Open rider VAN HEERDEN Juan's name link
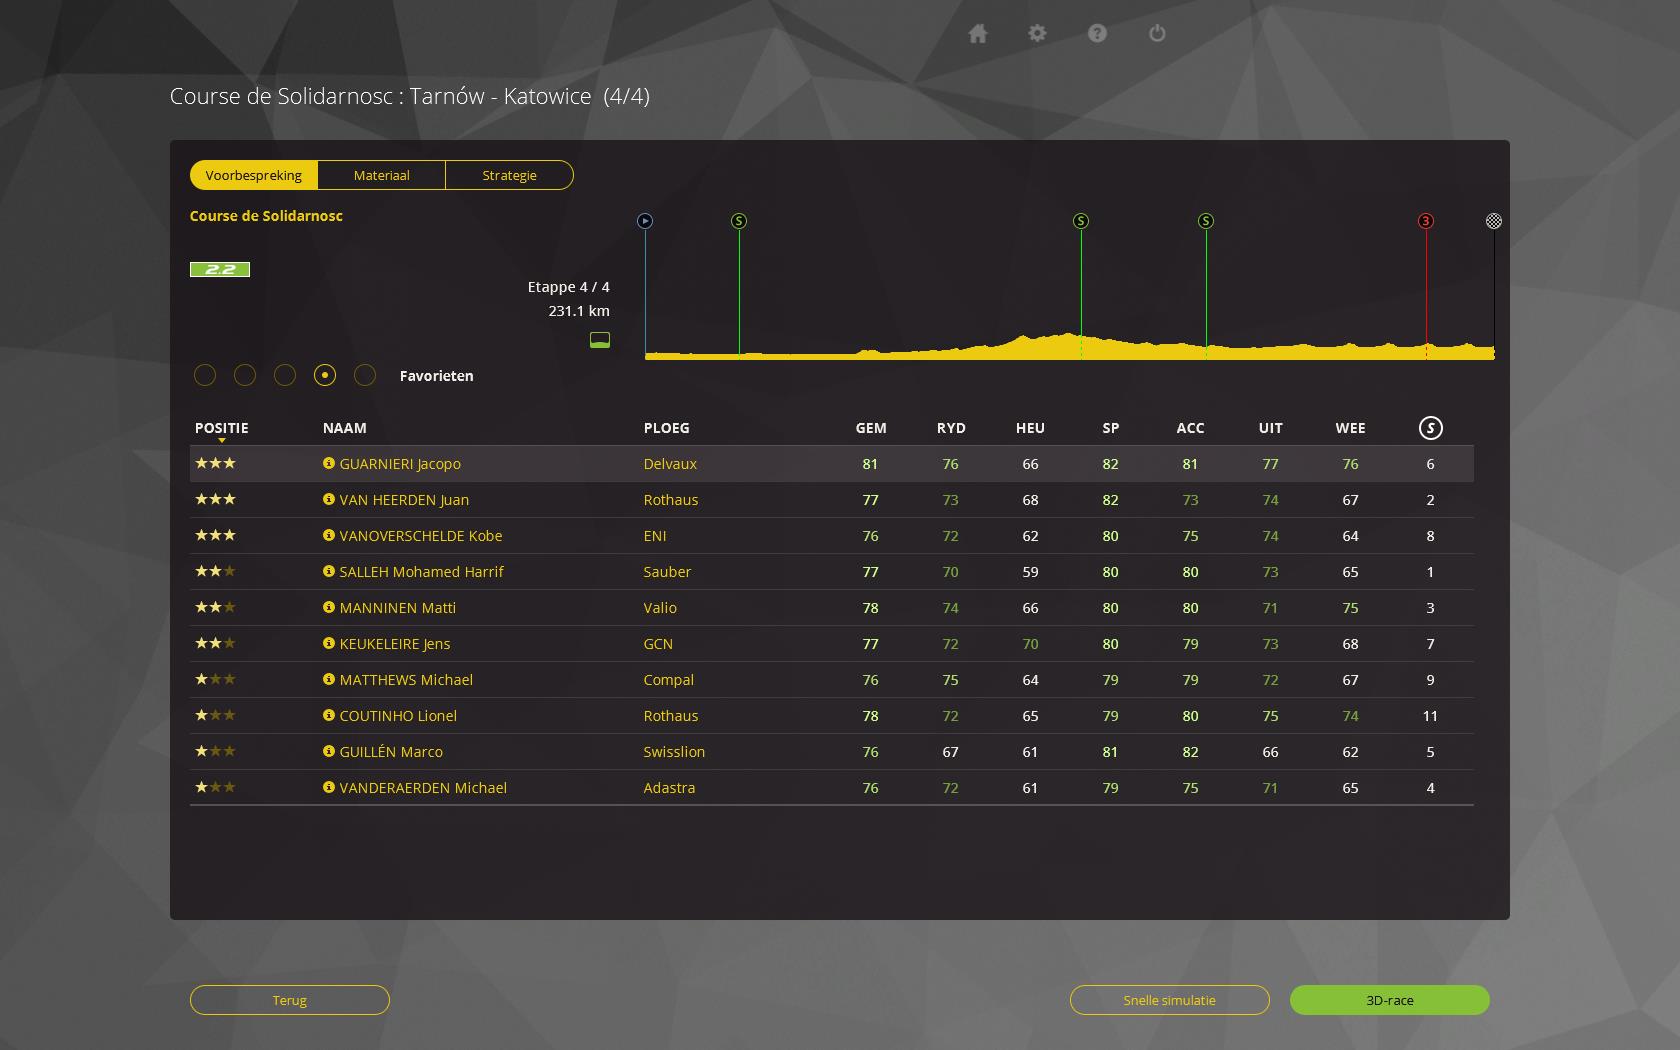This screenshot has width=1680, height=1050. [x=404, y=500]
